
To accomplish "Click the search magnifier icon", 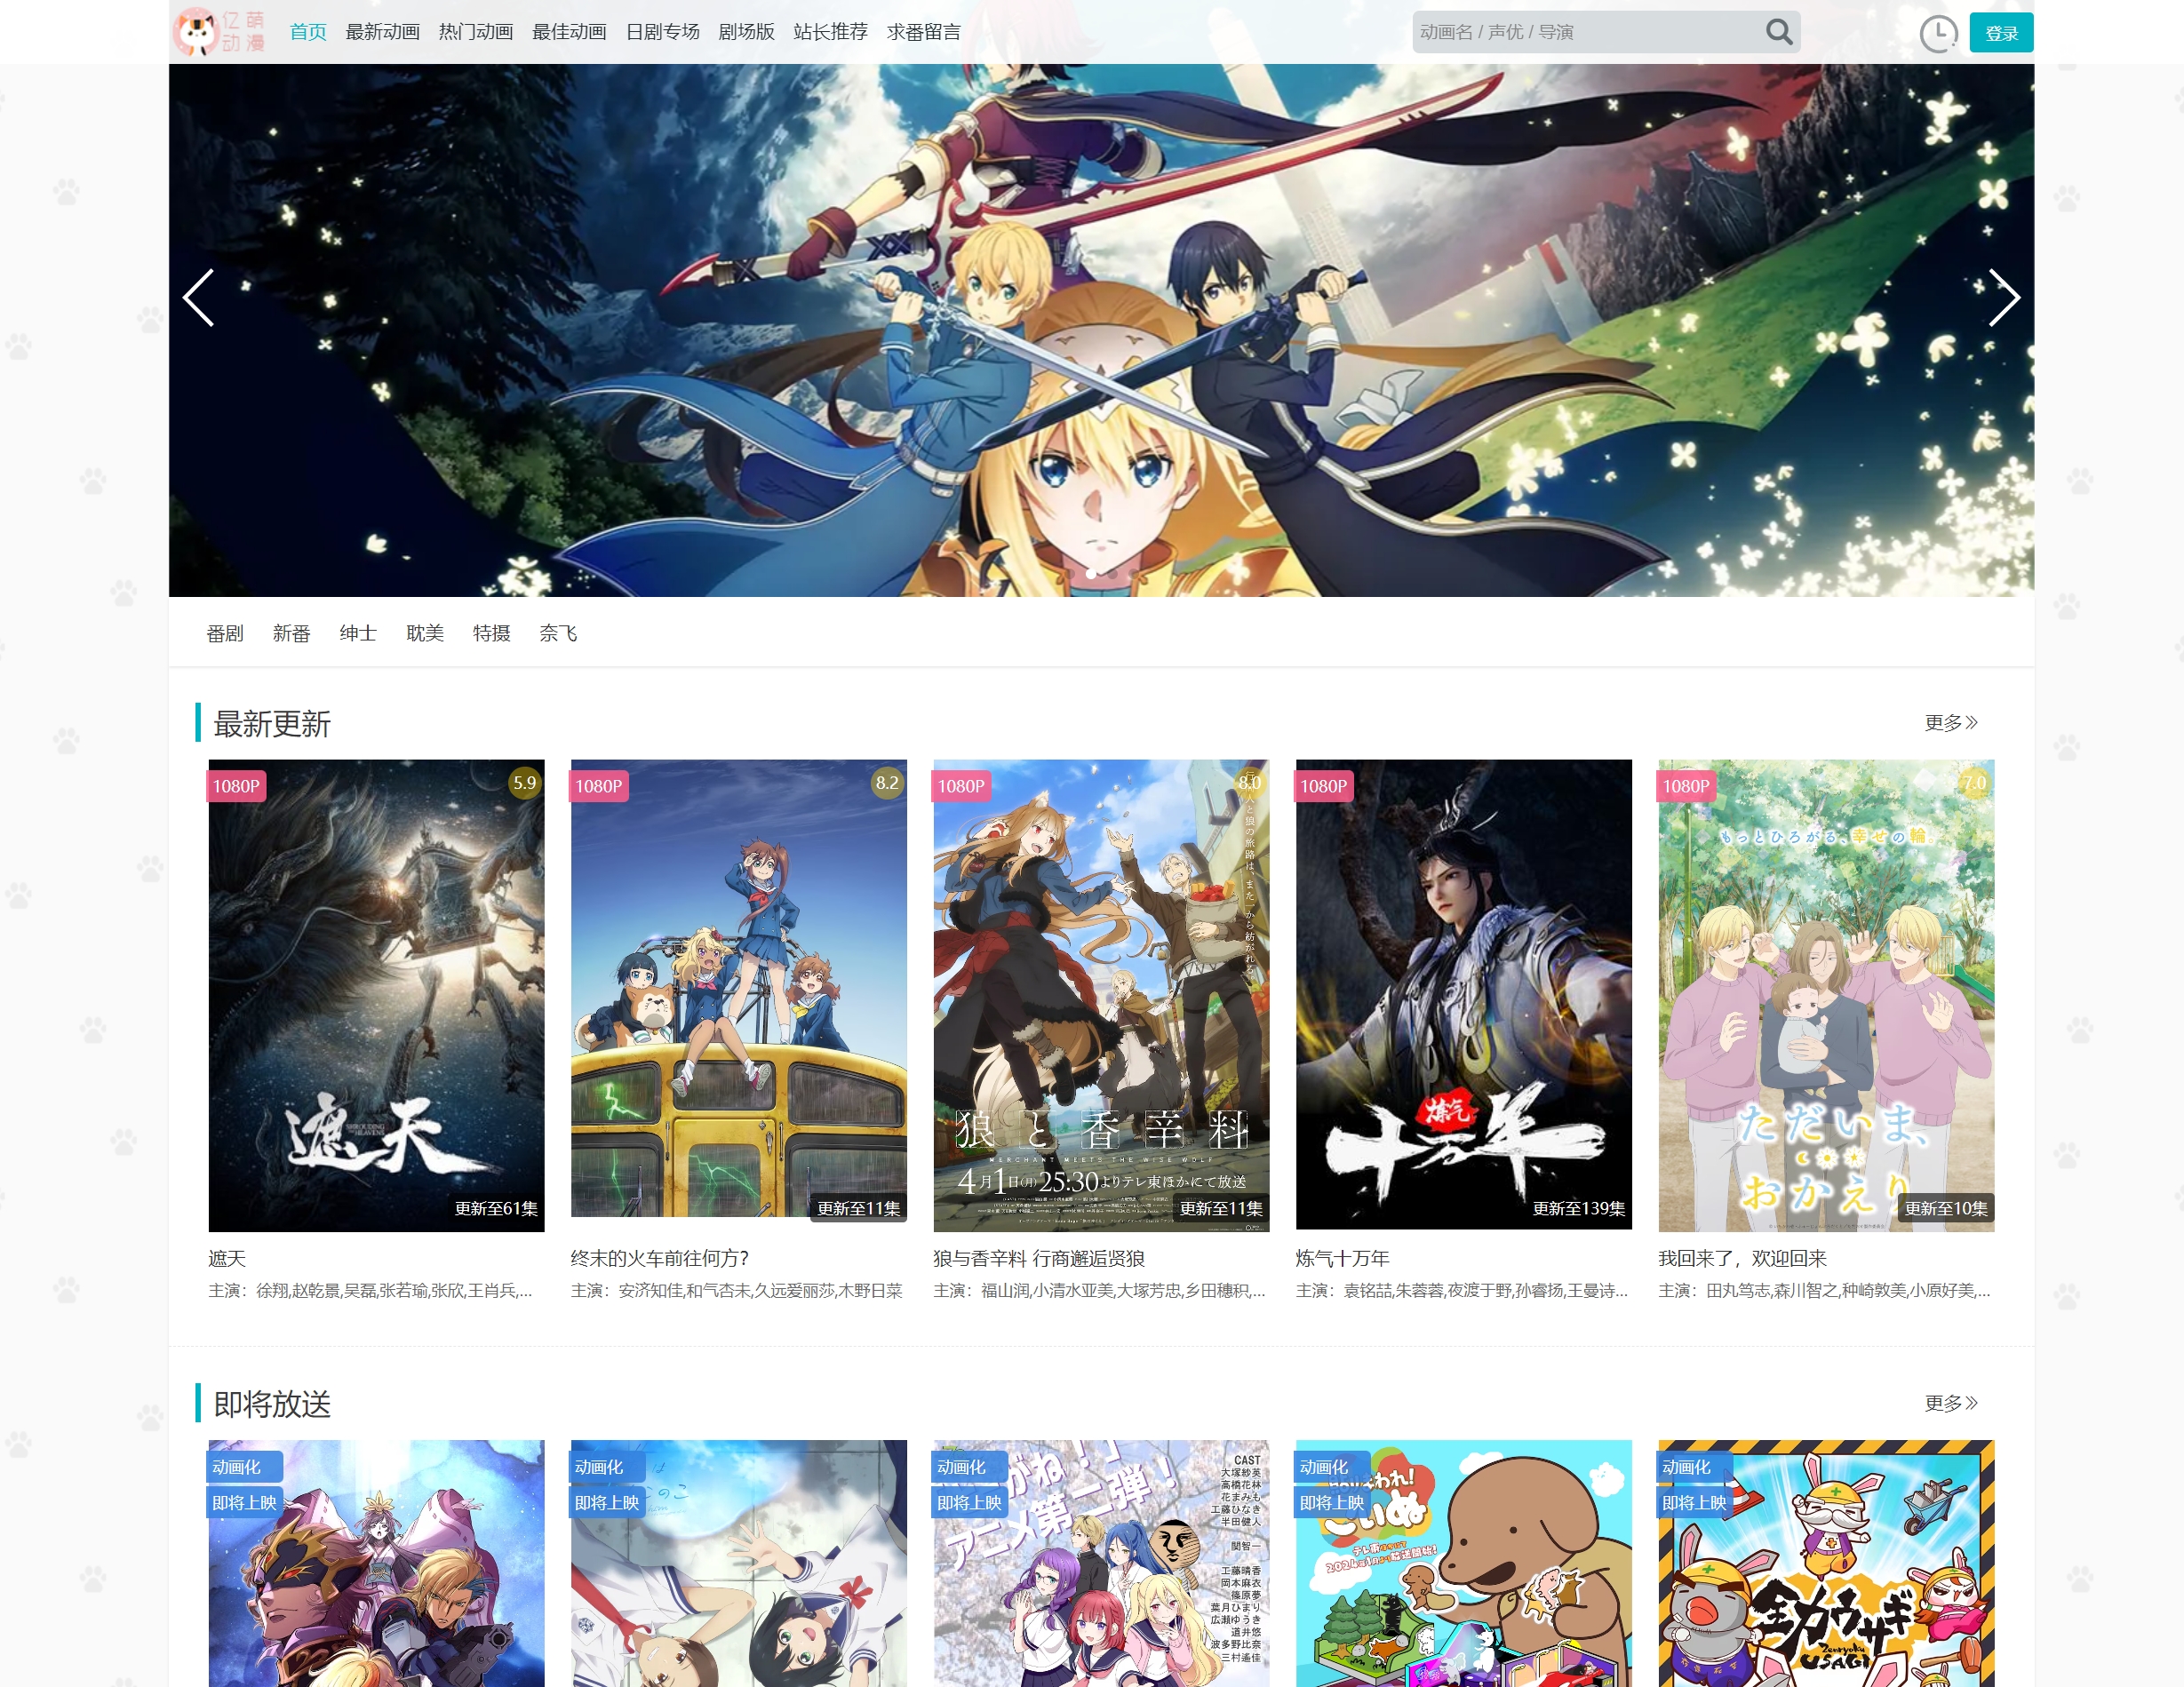I will (1778, 32).
